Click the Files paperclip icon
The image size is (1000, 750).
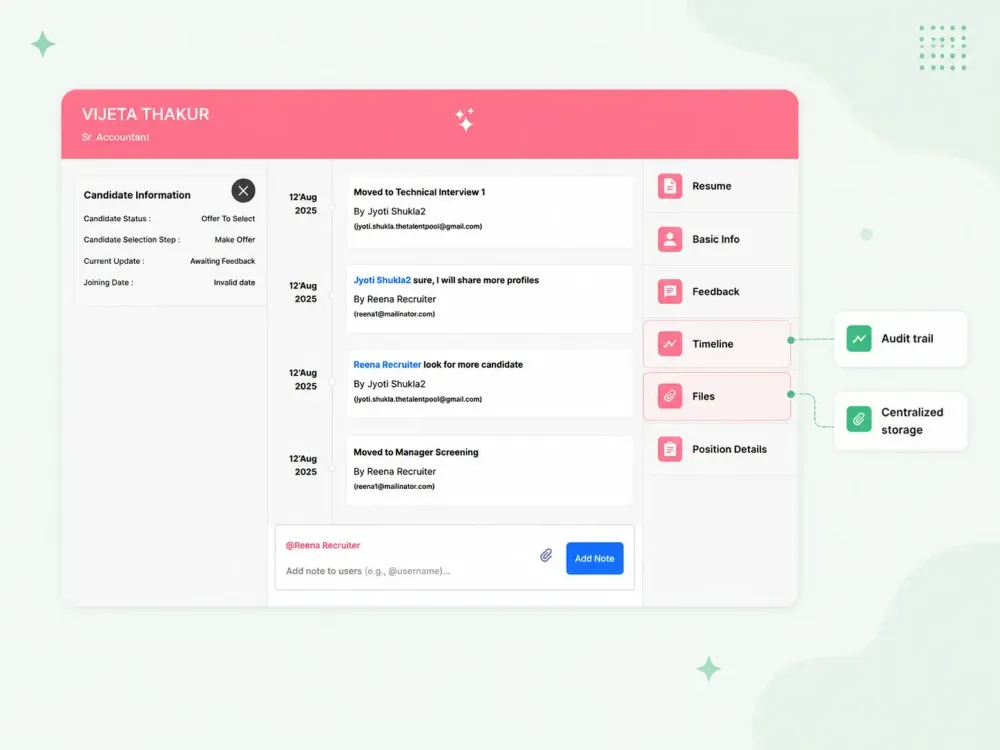pos(670,396)
